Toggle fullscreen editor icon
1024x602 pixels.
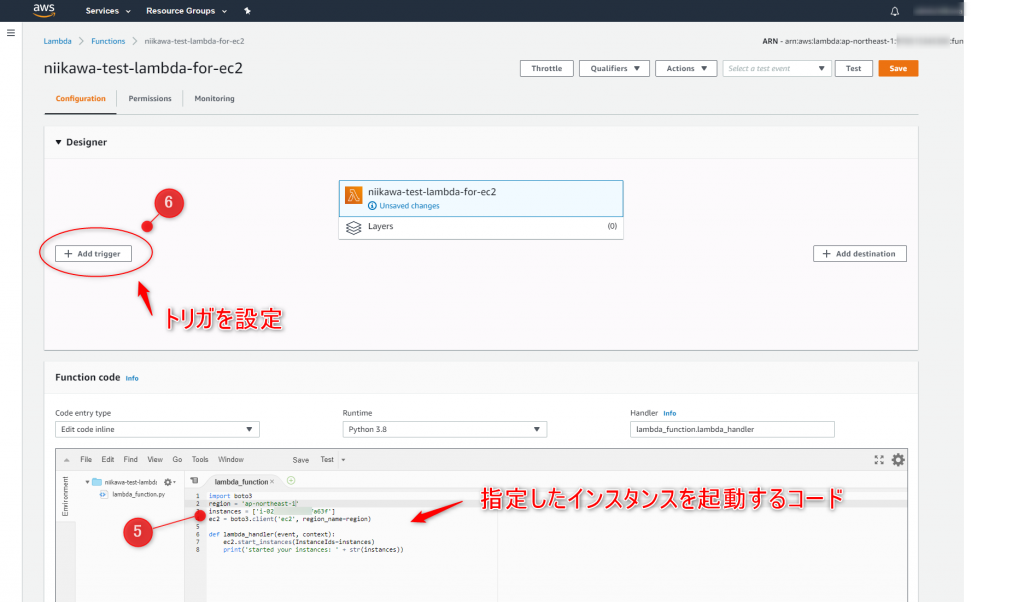879,460
